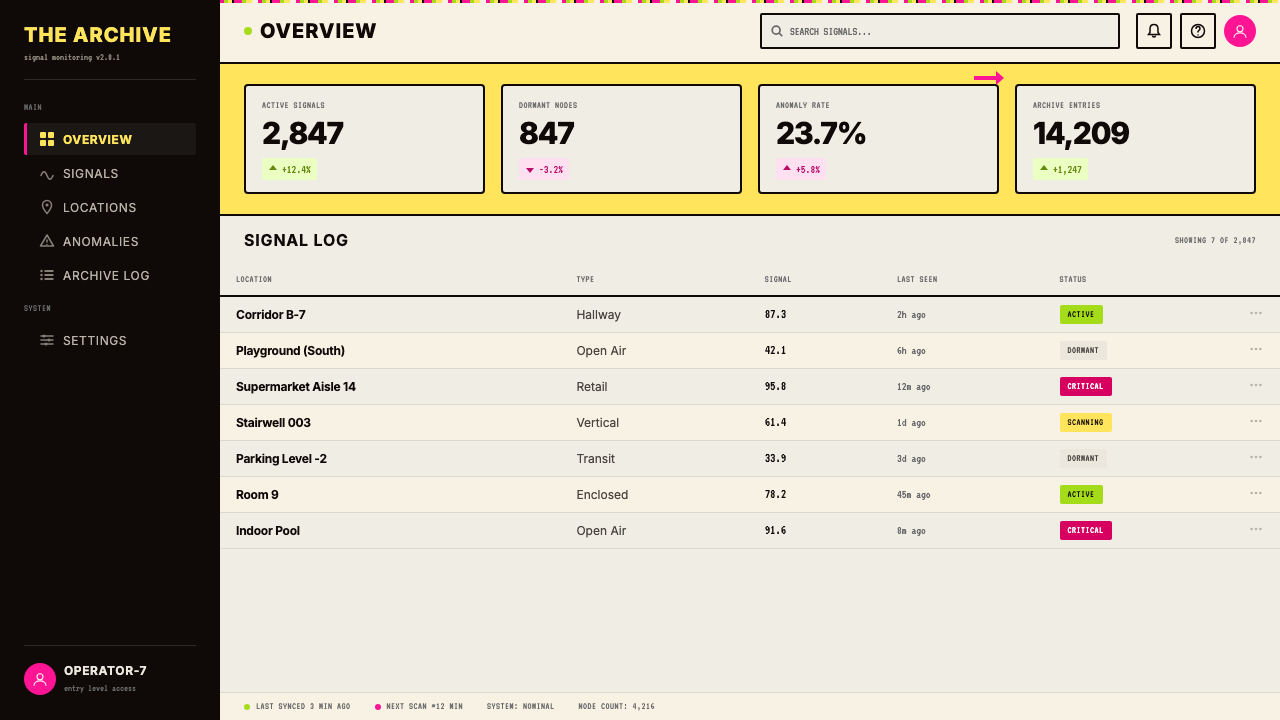Click 'Node count: 4,216' status entry
Screen dimensions: 1280x720
(x=616, y=706)
